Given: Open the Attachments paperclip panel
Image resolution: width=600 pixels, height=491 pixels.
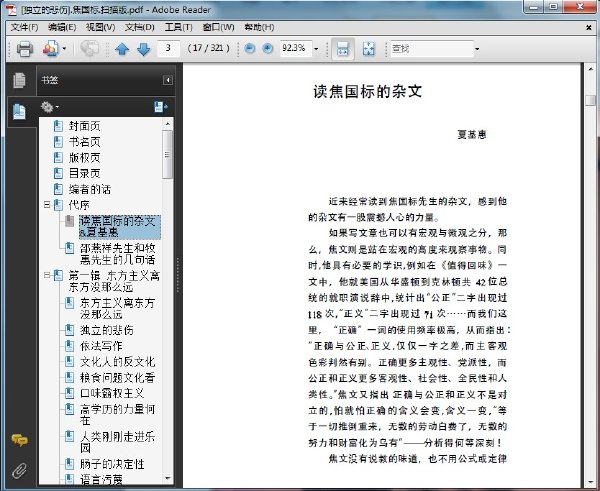Looking at the screenshot, I should click(20, 471).
